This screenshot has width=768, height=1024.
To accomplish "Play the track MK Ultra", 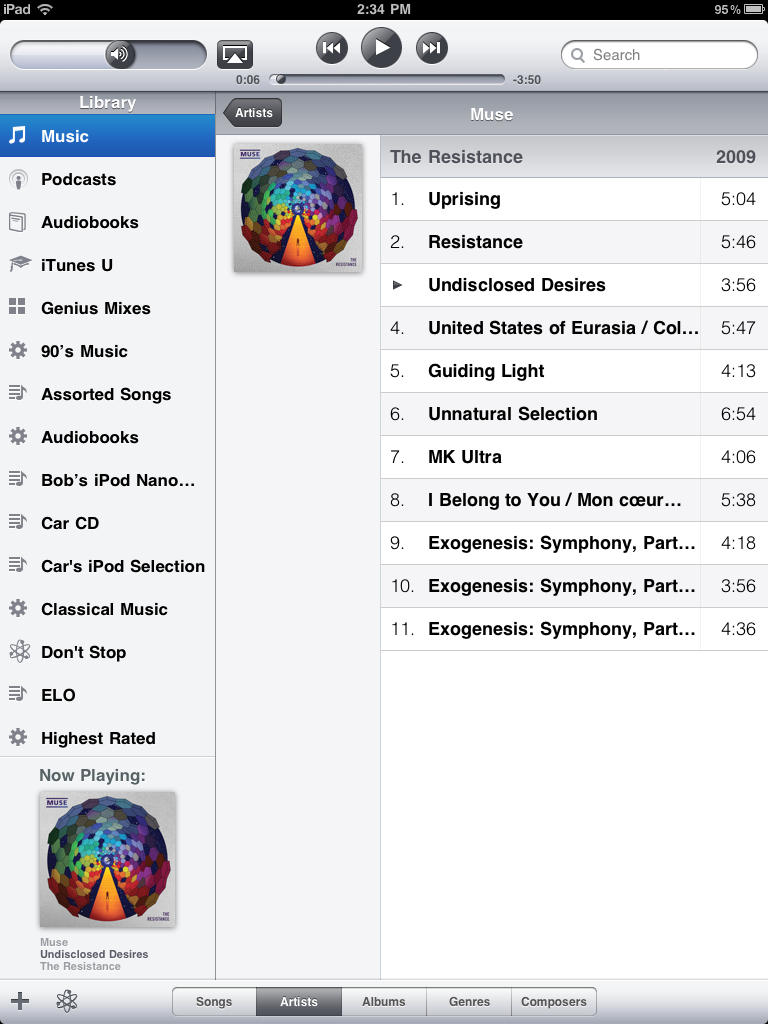I will [x=574, y=457].
